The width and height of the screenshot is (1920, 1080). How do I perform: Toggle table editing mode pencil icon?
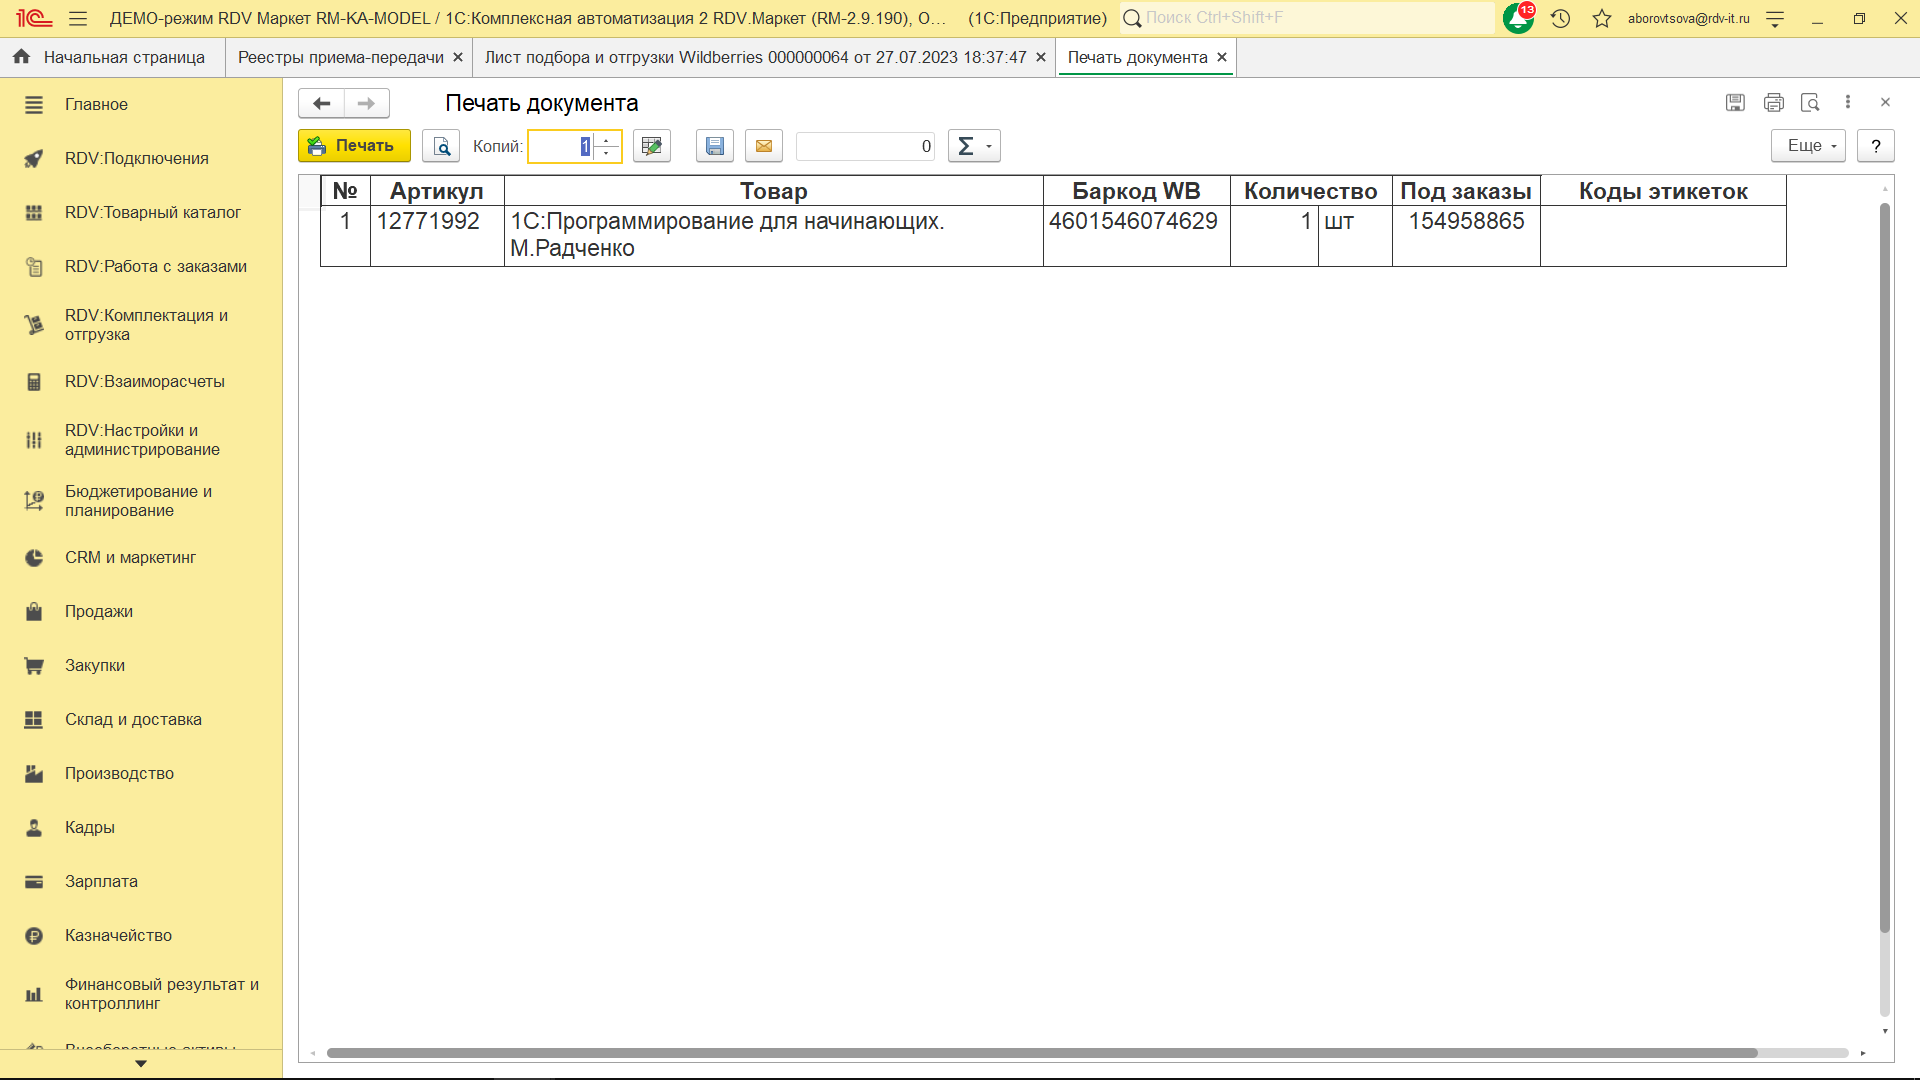[x=652, y=146]
